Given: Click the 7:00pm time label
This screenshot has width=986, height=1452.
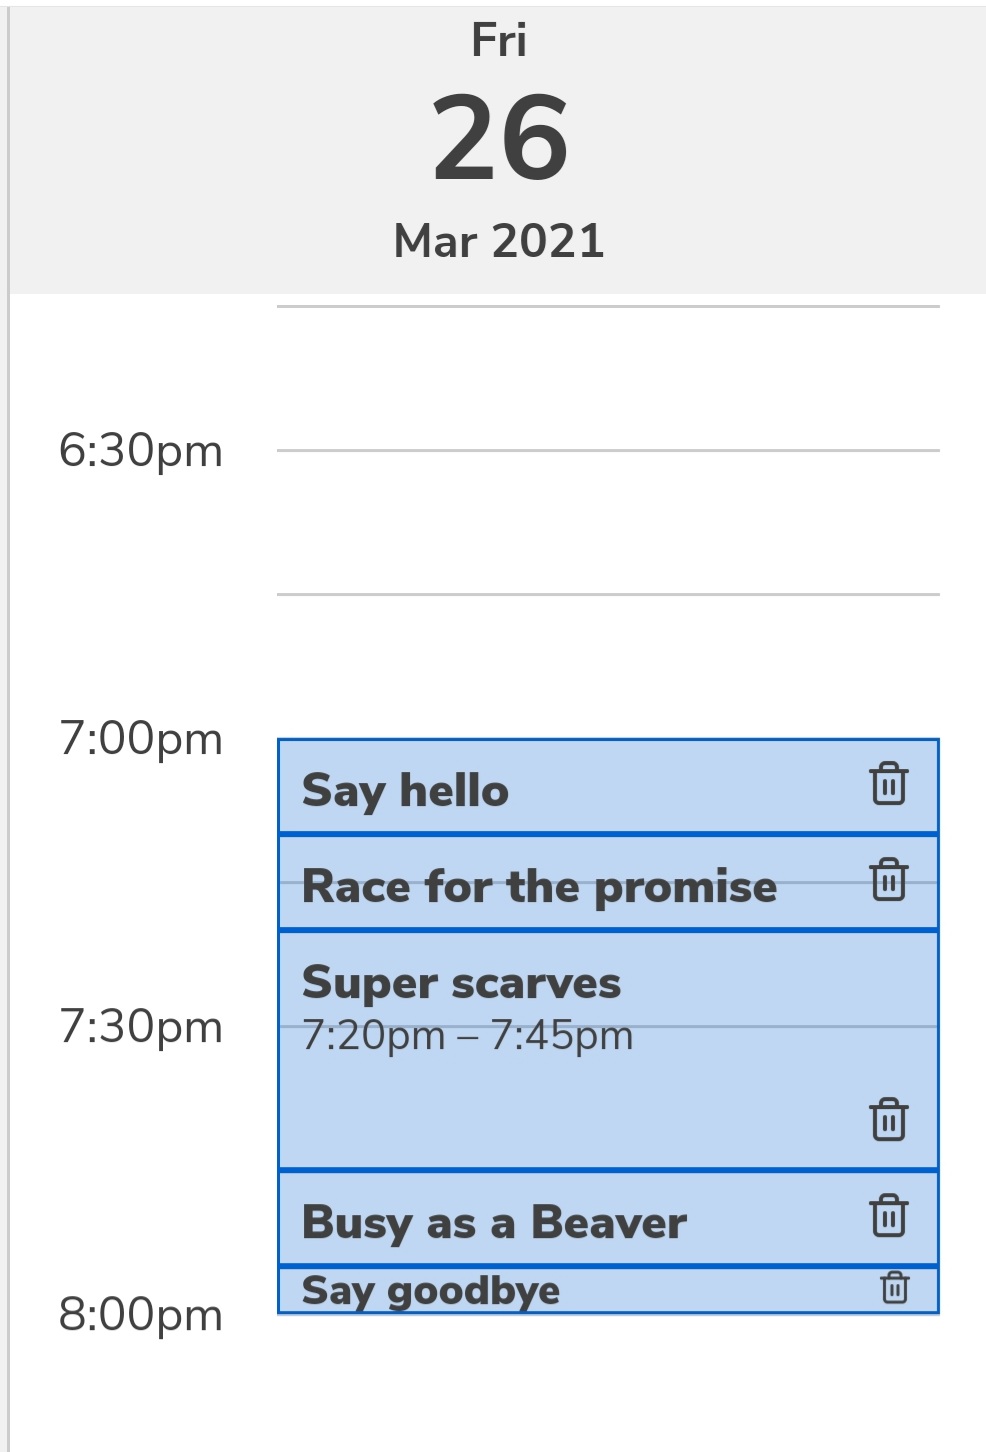Looking at the screenshot, I should (x=141, y=739).
